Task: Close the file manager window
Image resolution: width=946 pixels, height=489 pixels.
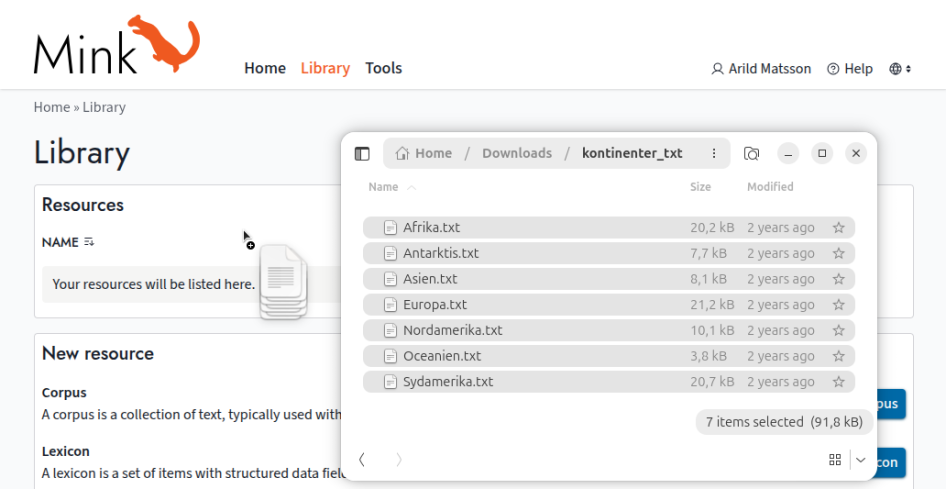Action: [x=856, y=153]
